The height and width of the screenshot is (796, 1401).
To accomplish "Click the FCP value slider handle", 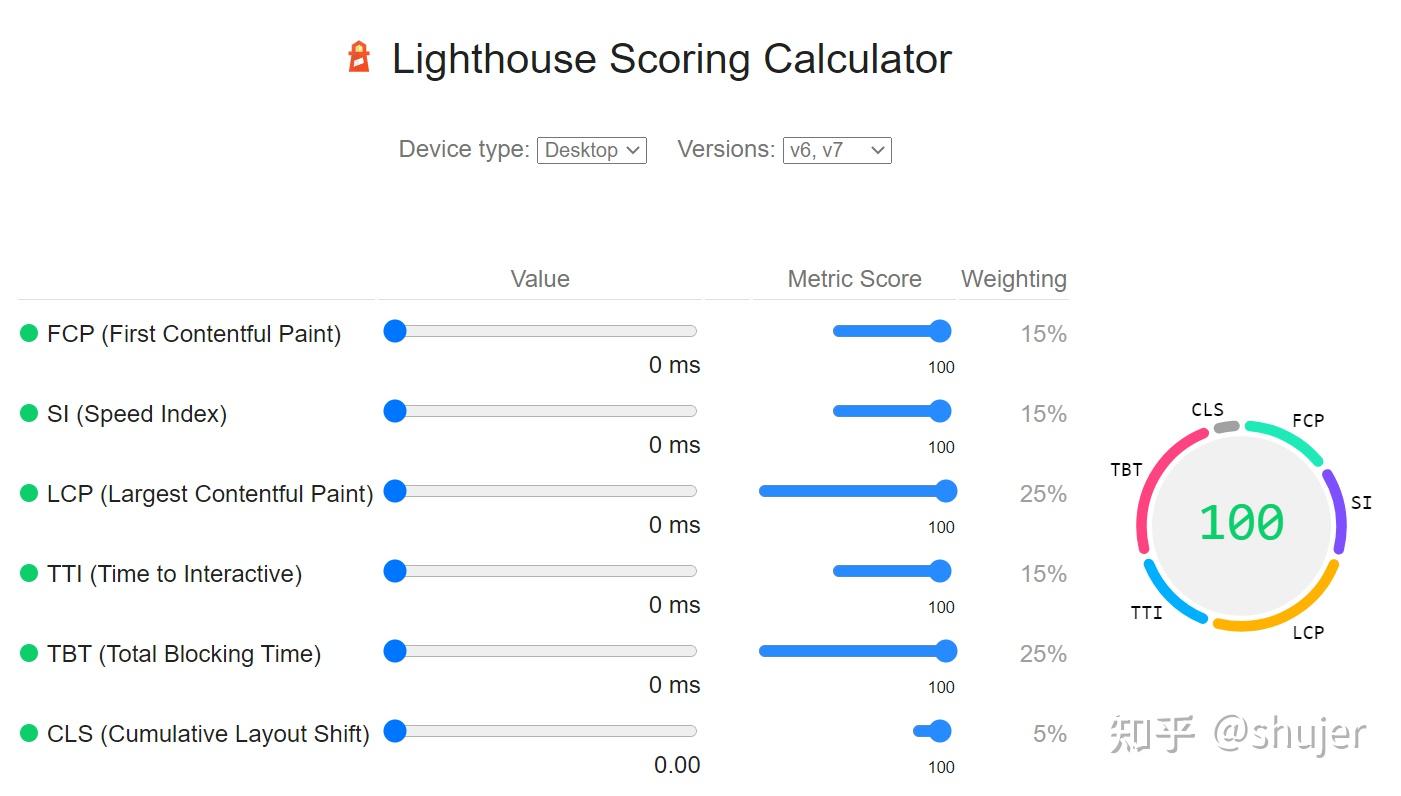I will pos(394,331).
